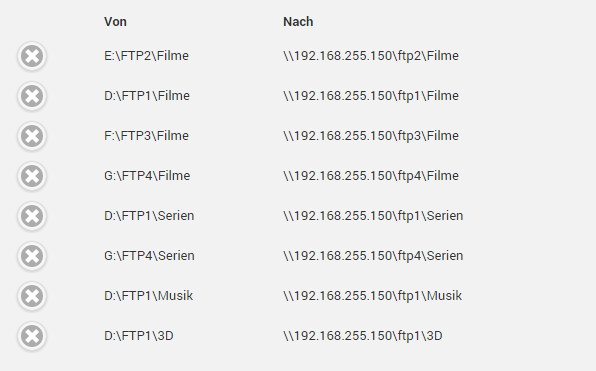Delete the G:\FTP4\Serien mapping
596x371 pixels.
coord(32,256)
